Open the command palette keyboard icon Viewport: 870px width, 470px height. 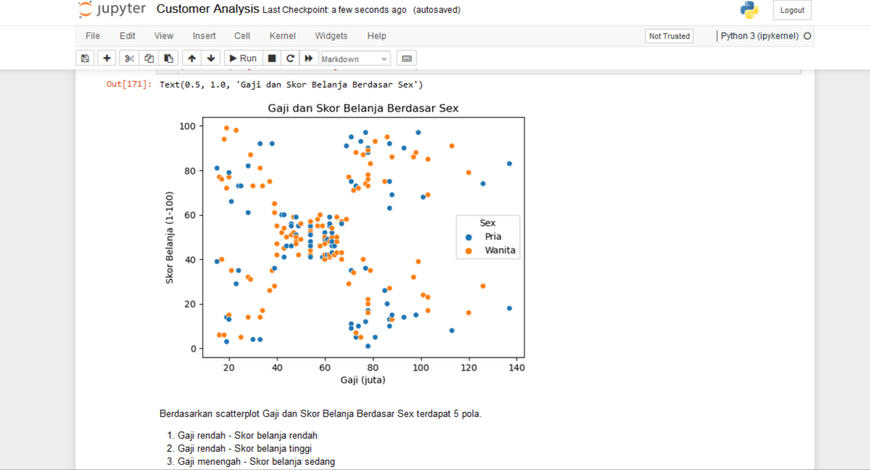tap(405, 59)
